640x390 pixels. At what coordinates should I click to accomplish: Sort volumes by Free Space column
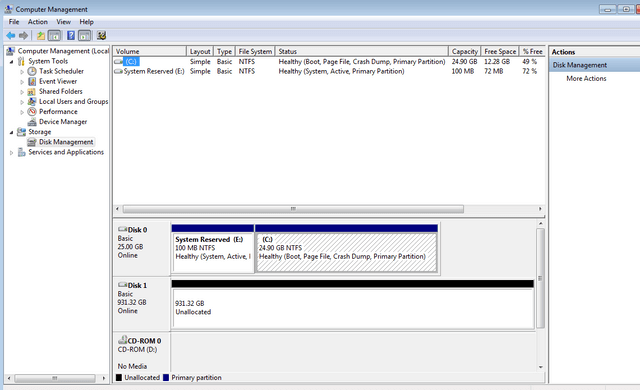coord(500,51)
